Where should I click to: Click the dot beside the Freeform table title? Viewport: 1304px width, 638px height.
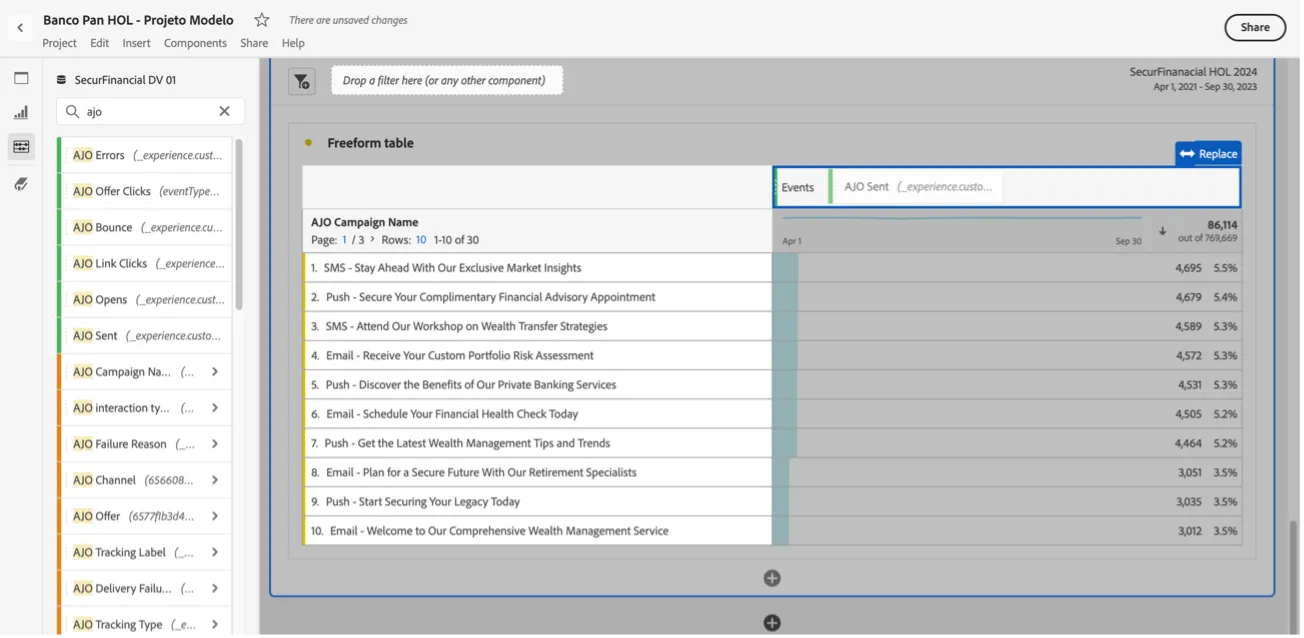tap(308, 143)
